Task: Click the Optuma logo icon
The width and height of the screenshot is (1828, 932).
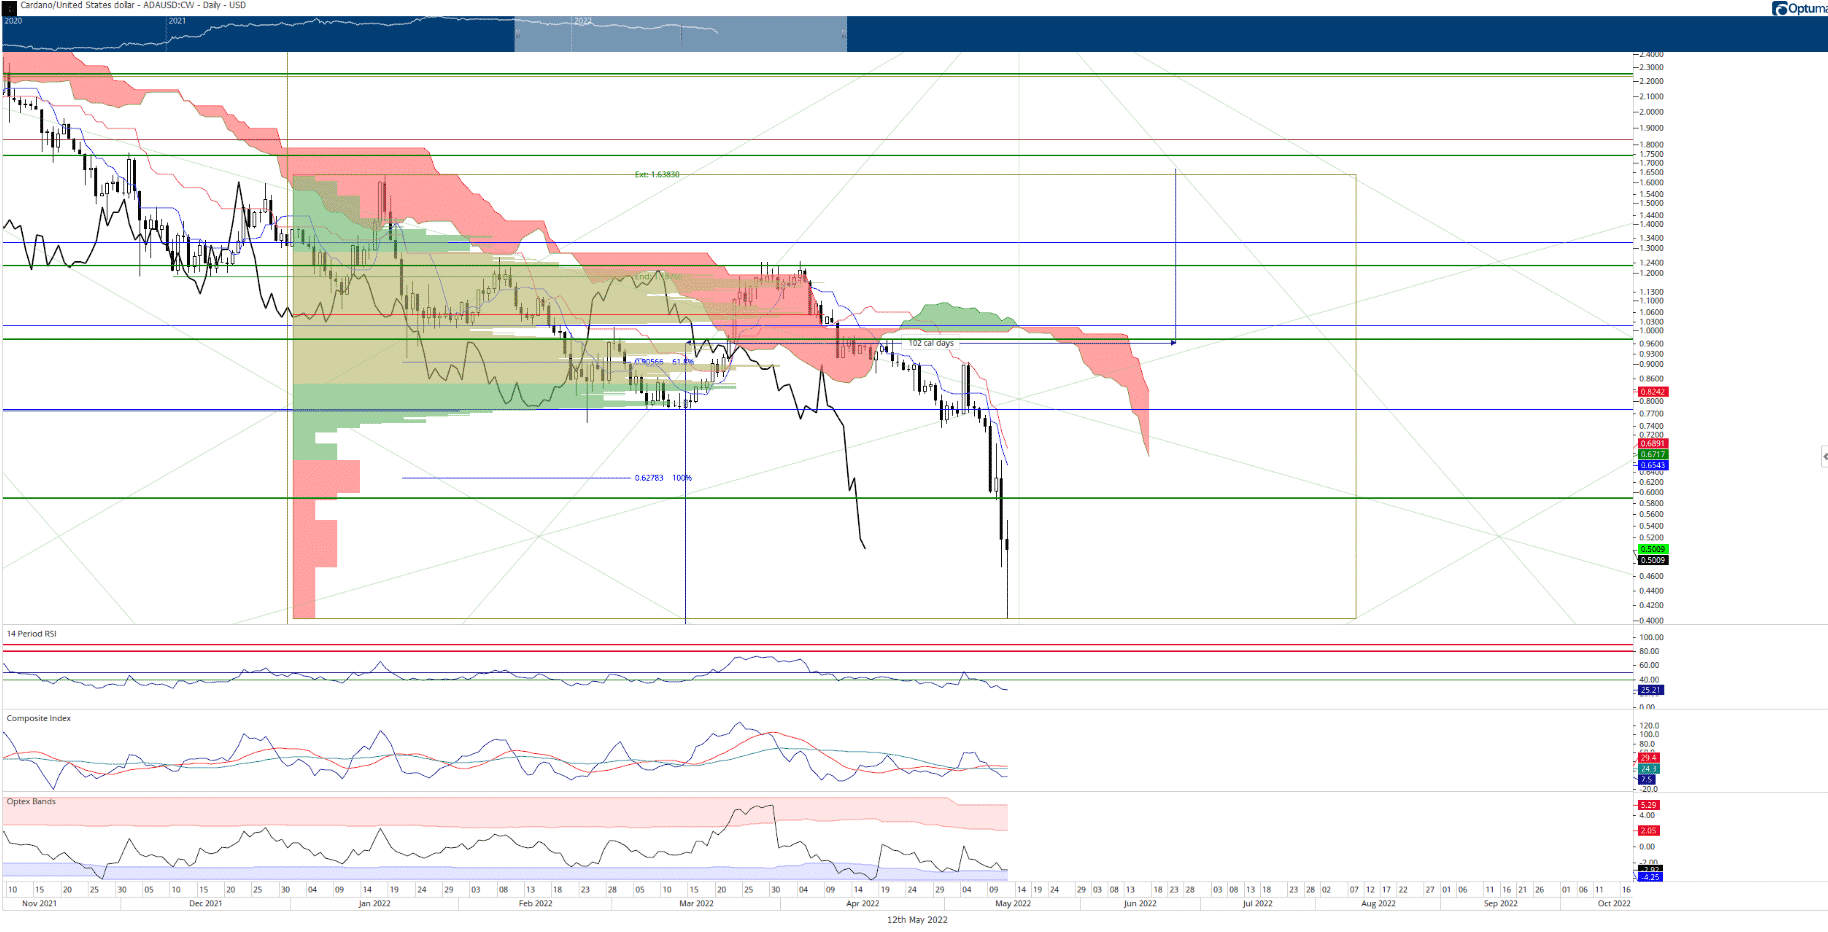Action: pos(1779,9)
